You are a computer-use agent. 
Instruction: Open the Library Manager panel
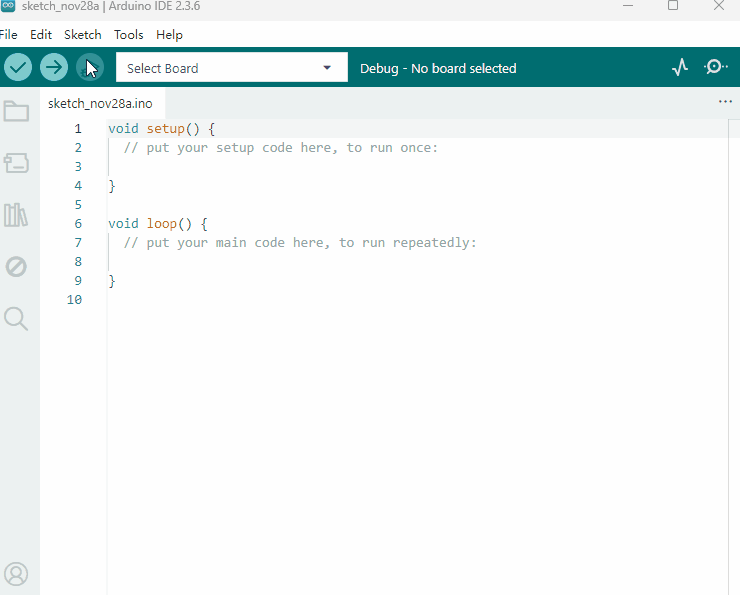pos(16,215)
